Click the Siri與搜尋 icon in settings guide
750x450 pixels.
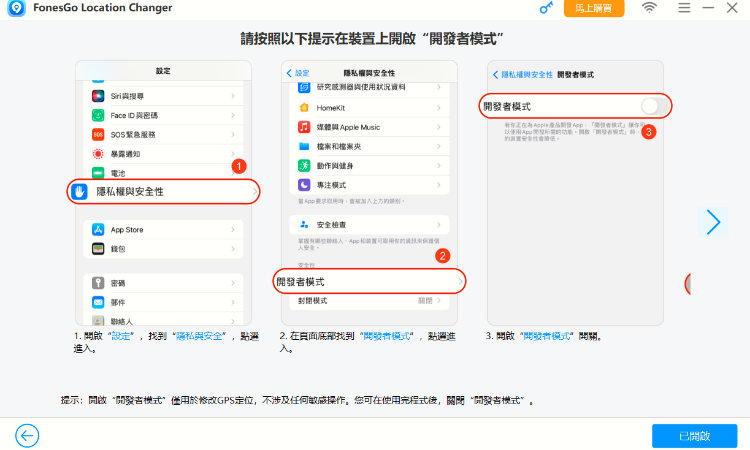coord(98,96)
